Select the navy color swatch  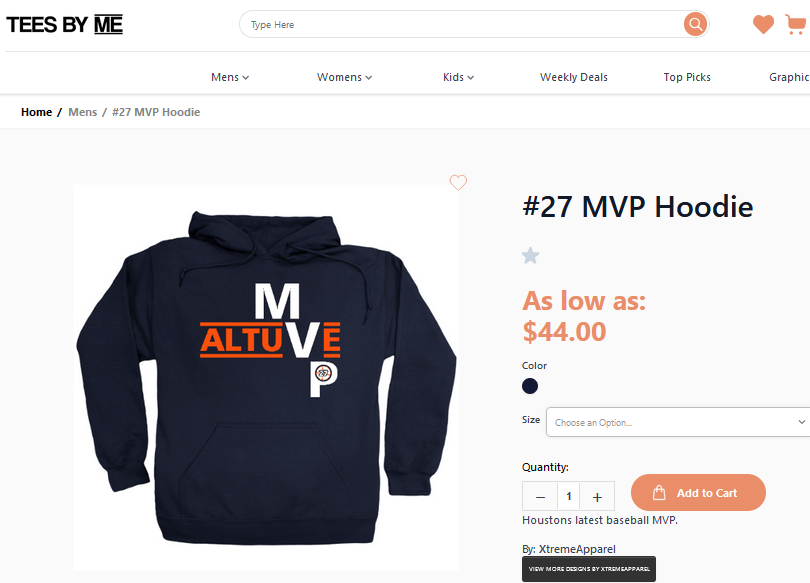529,386
